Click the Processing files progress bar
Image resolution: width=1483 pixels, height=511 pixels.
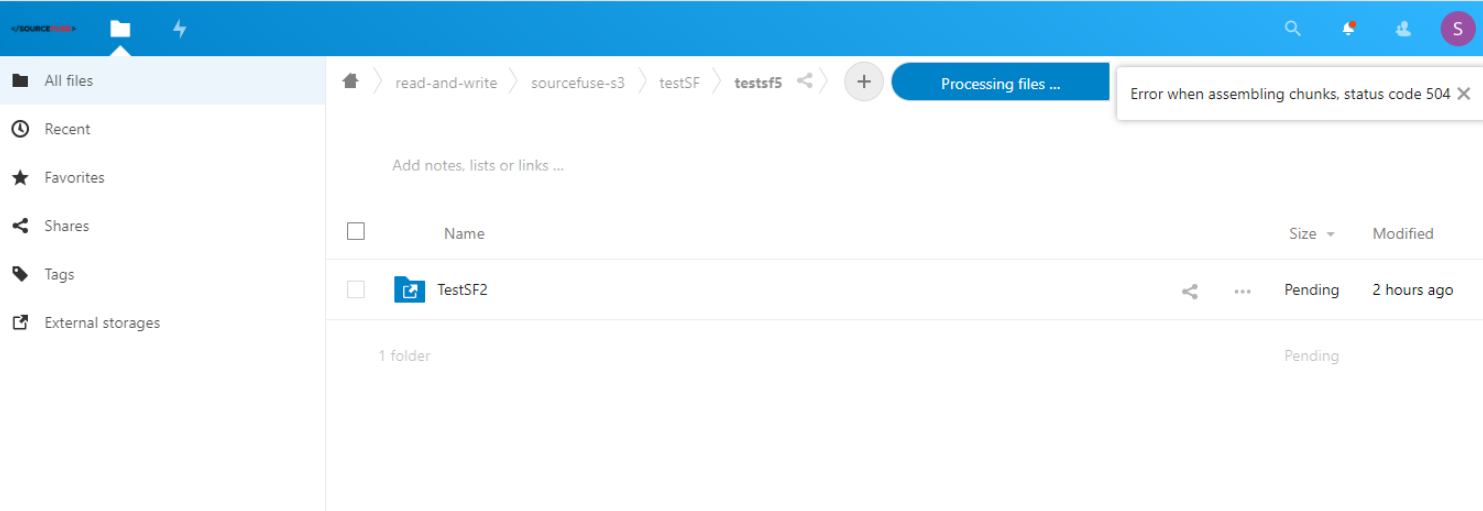pyautogui.click(x=1000, y=82)
